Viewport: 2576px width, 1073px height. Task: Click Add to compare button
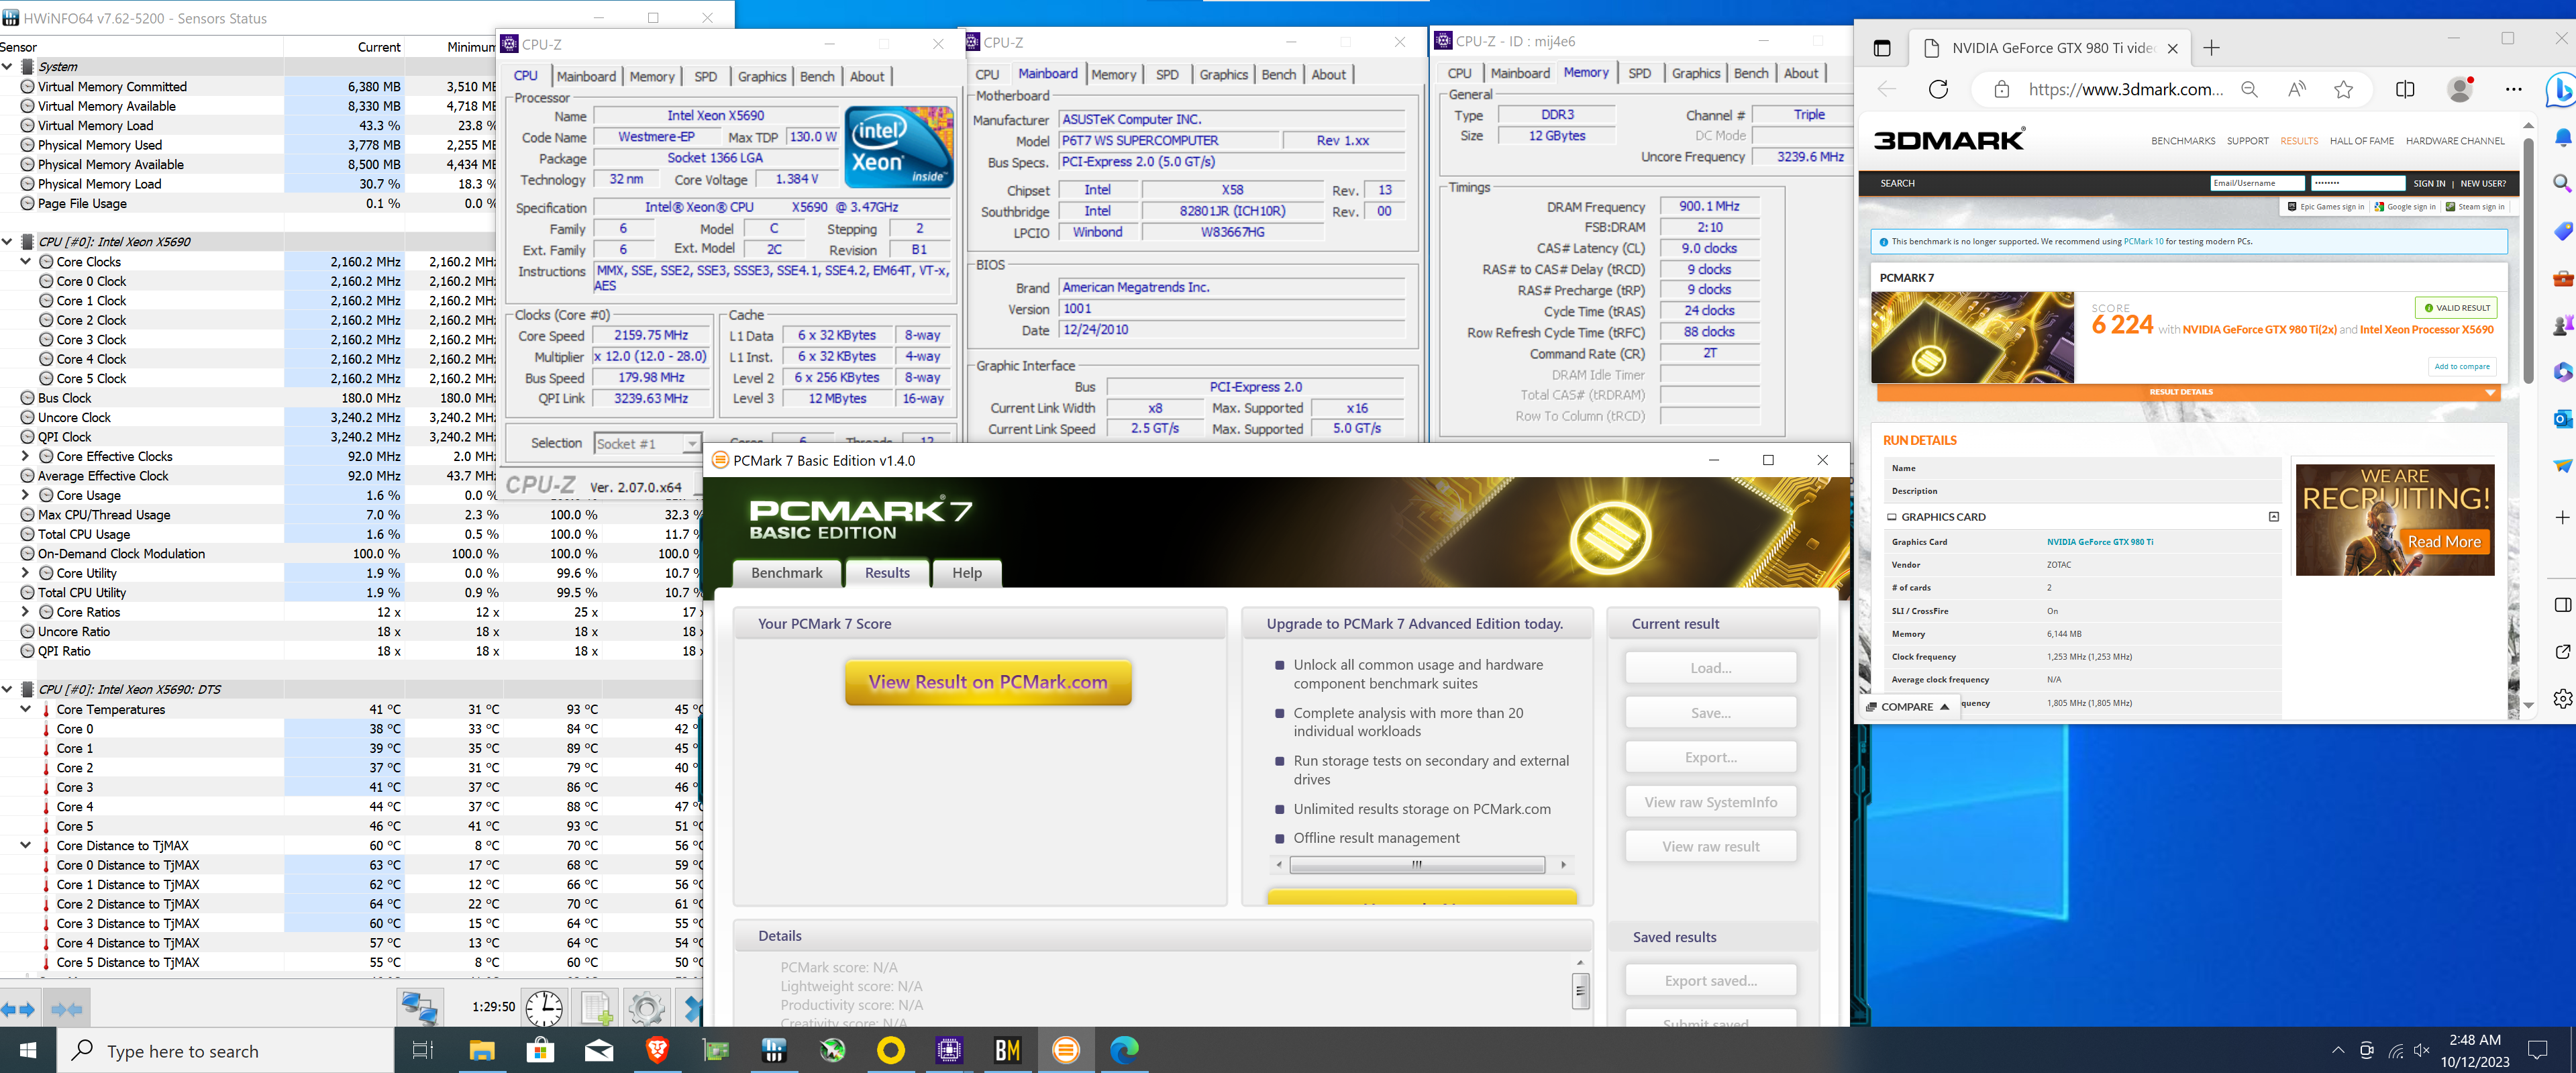coord(2462,366)
